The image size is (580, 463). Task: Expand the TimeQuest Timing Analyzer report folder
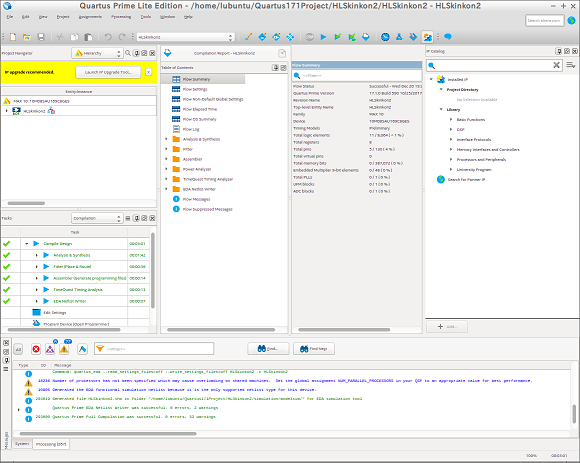point(166,179)
